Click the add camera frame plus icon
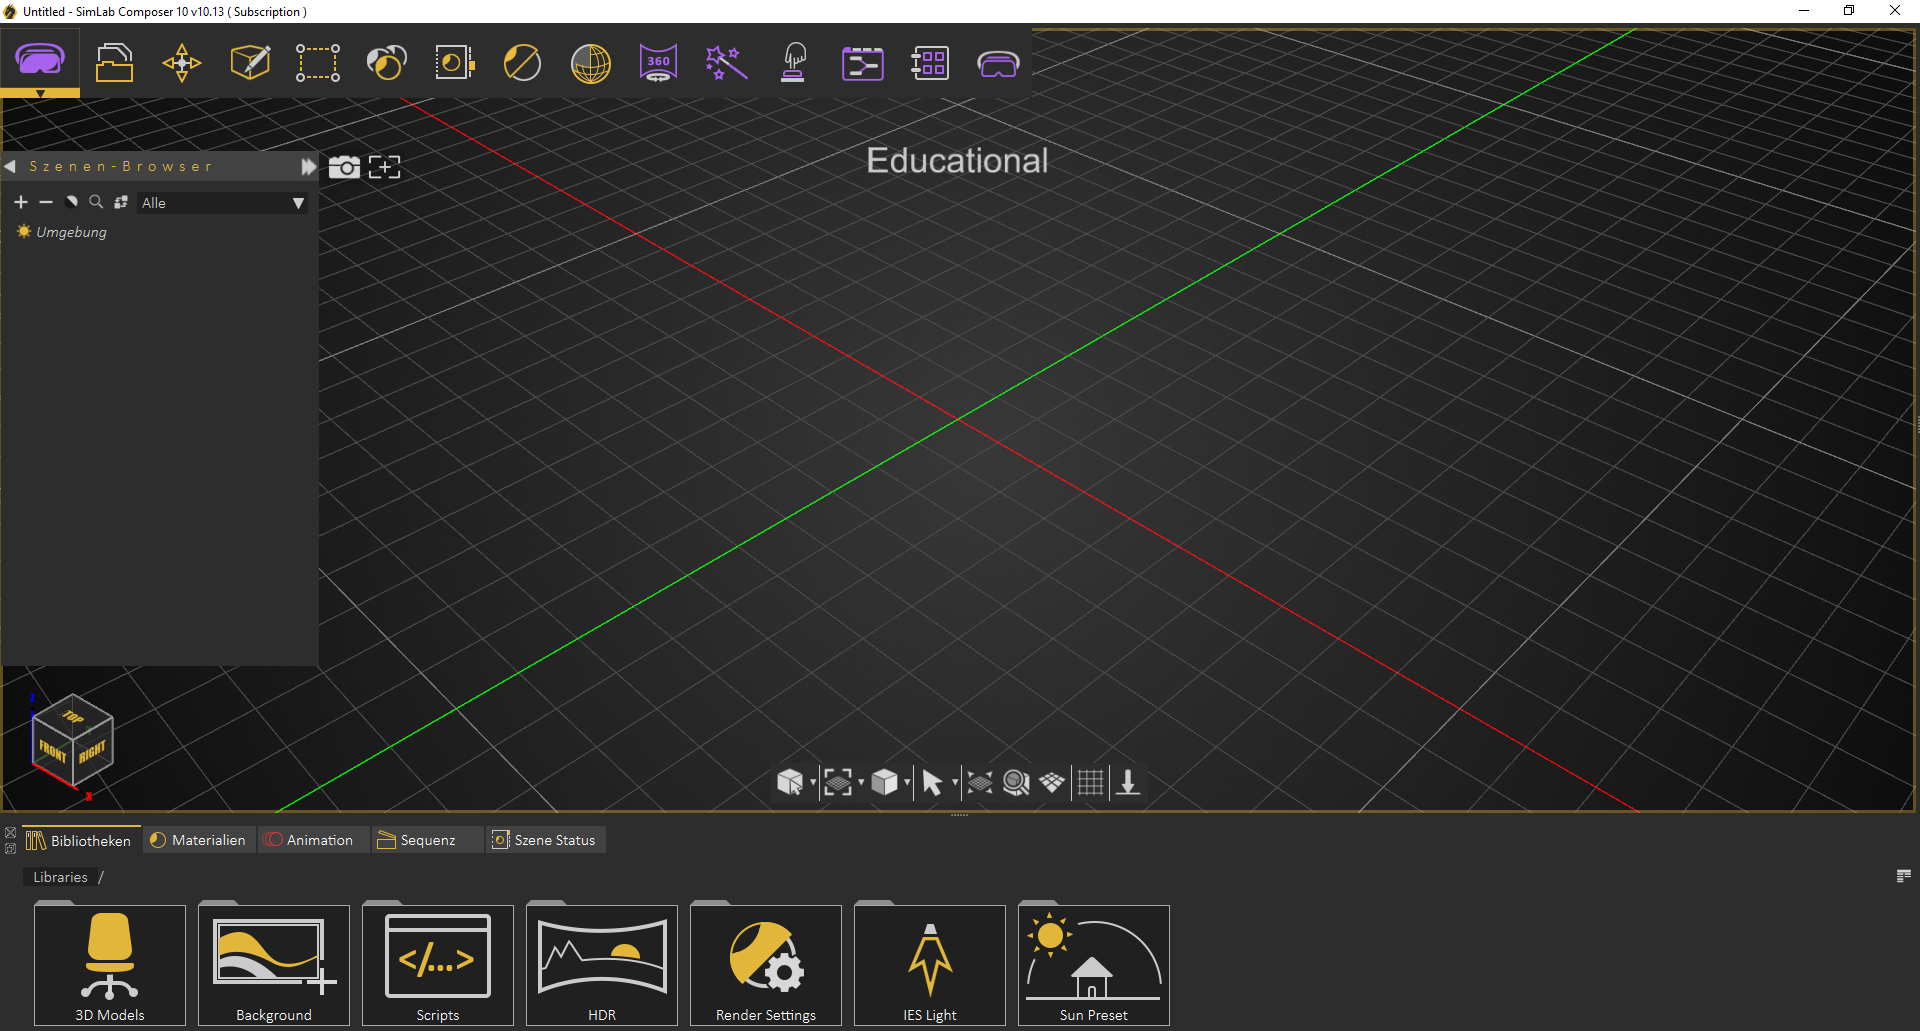Viewport: 1920px width, 1031px height. click(384, 167)
